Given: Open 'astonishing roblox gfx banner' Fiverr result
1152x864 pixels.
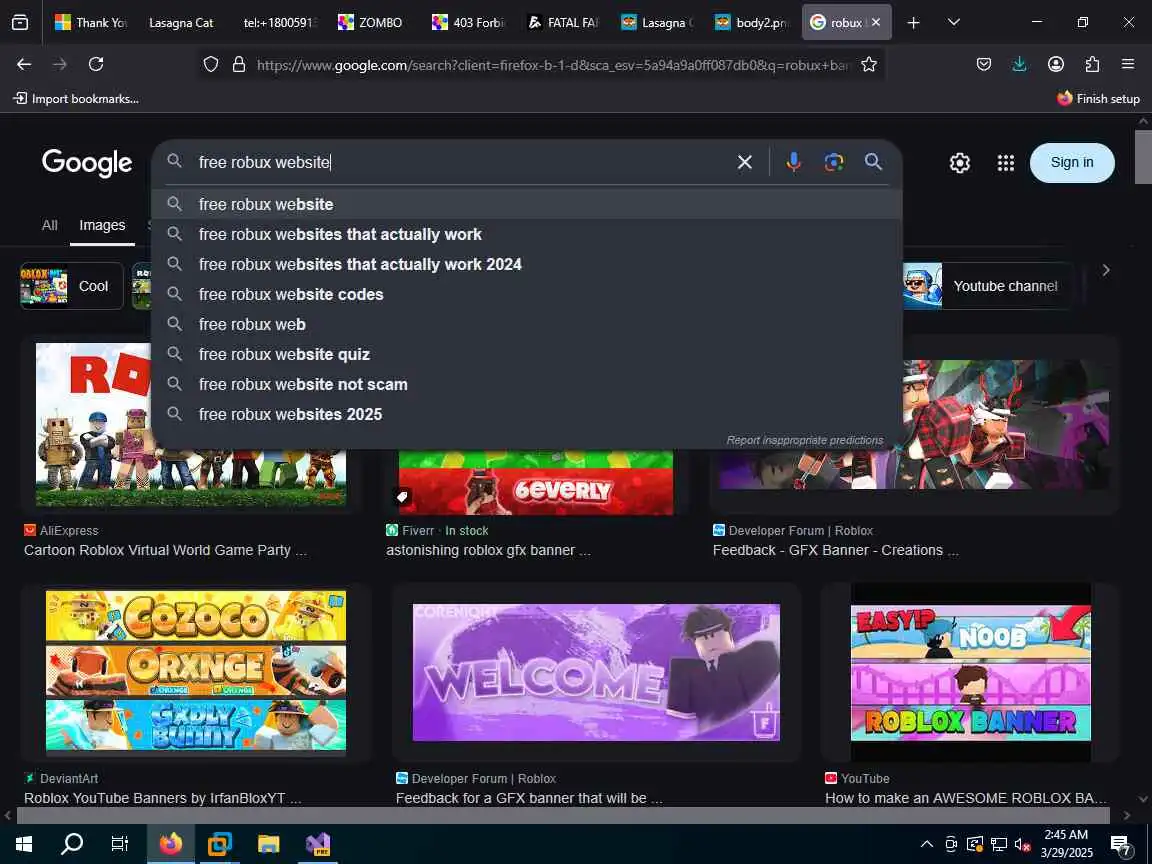Looking at the screenshot, I should (x=489, y=550).
